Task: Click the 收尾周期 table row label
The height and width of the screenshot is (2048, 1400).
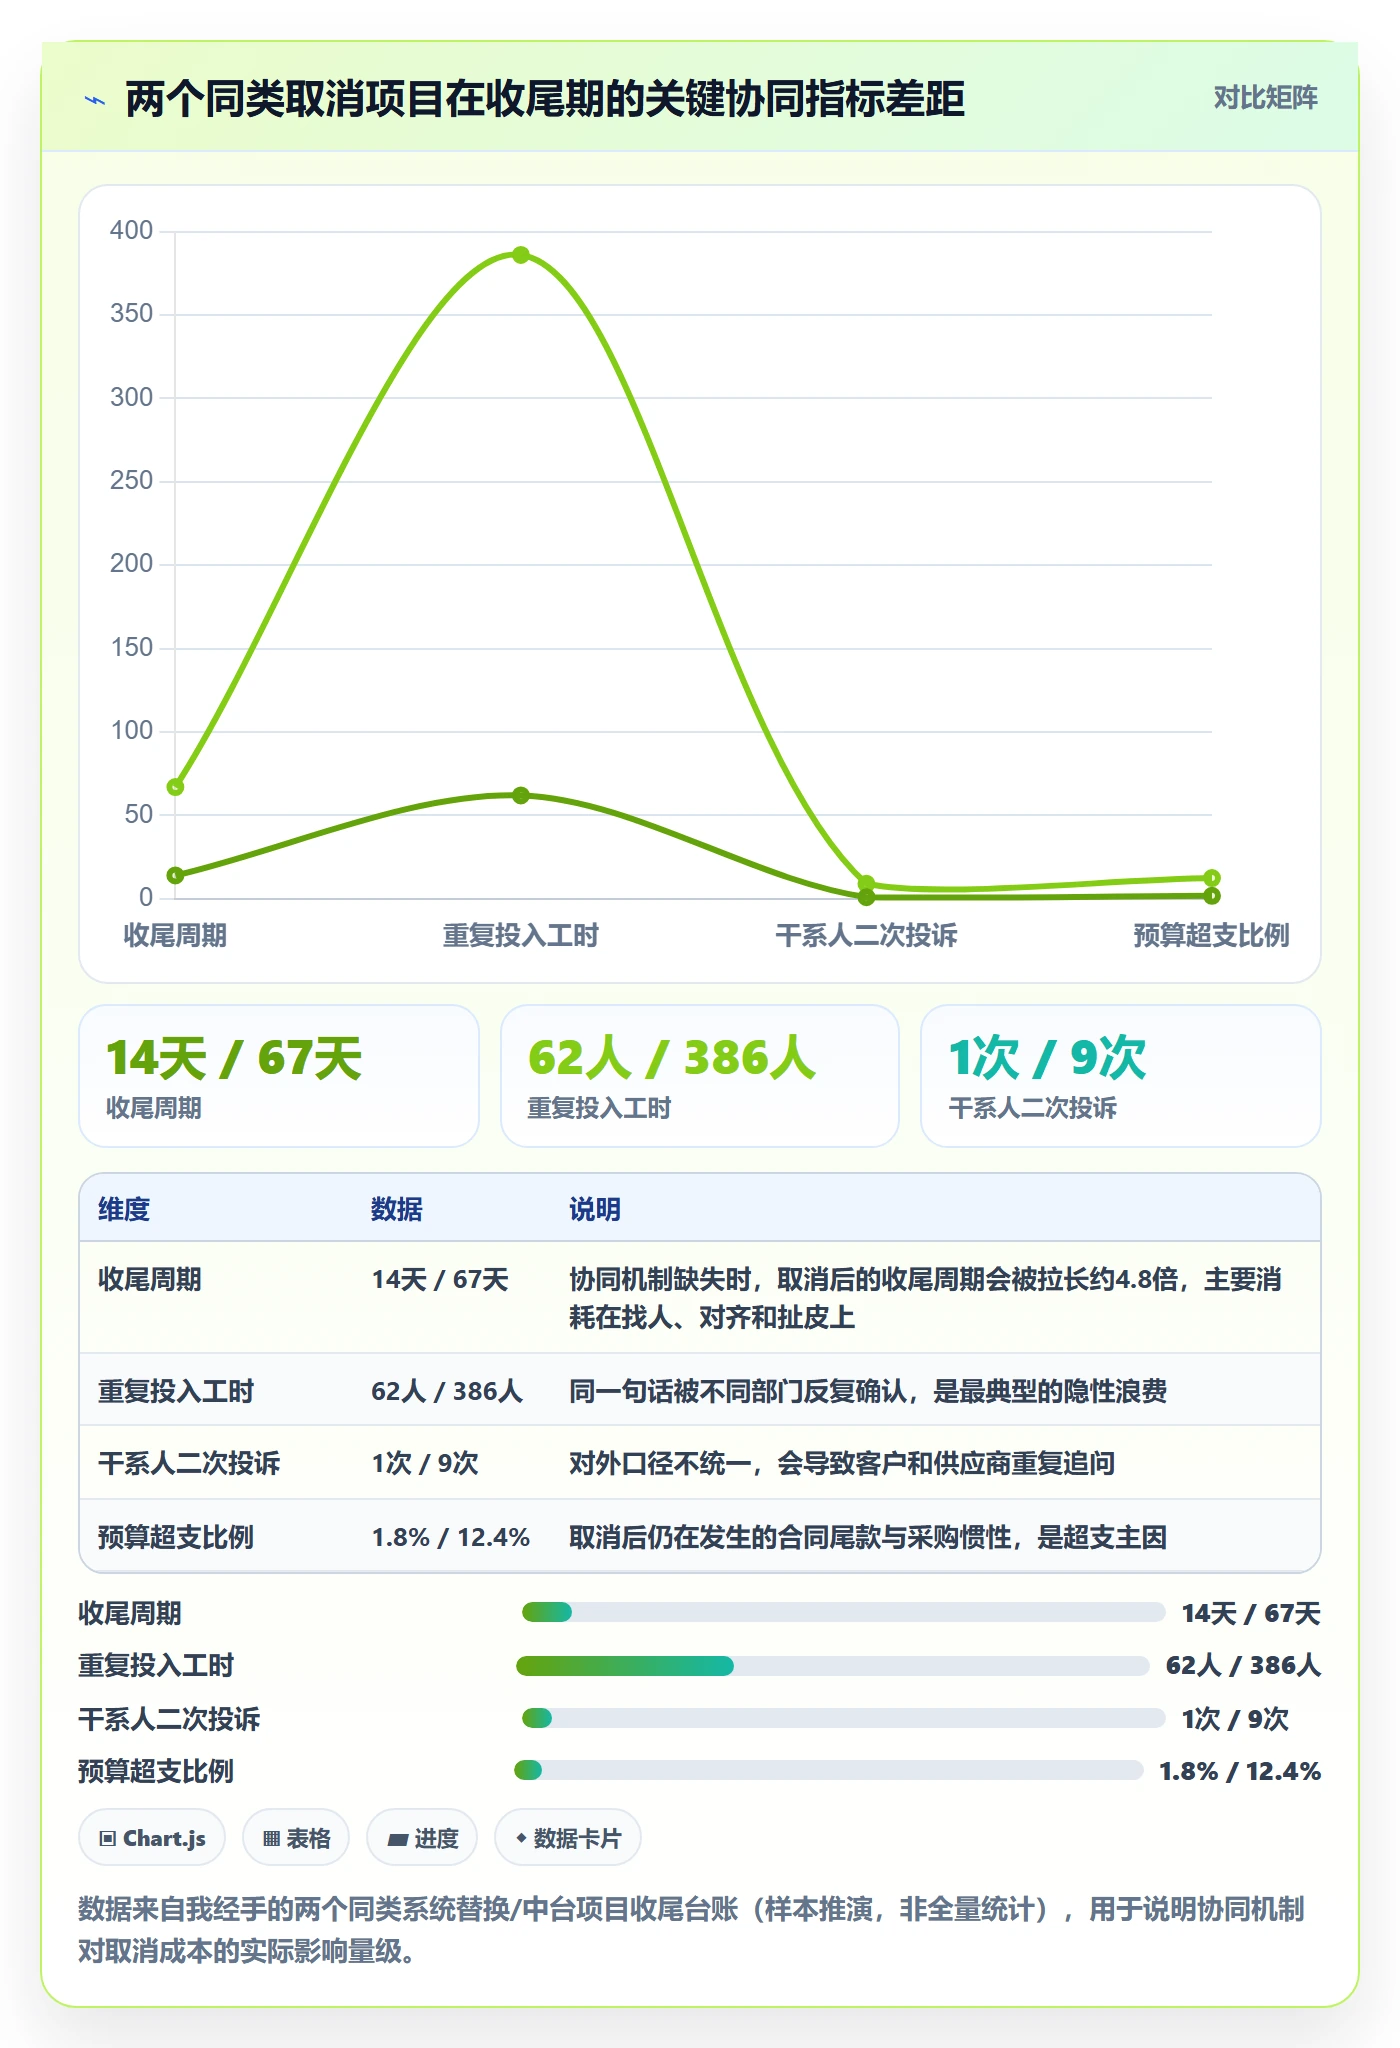Action: coord(150,1279)
